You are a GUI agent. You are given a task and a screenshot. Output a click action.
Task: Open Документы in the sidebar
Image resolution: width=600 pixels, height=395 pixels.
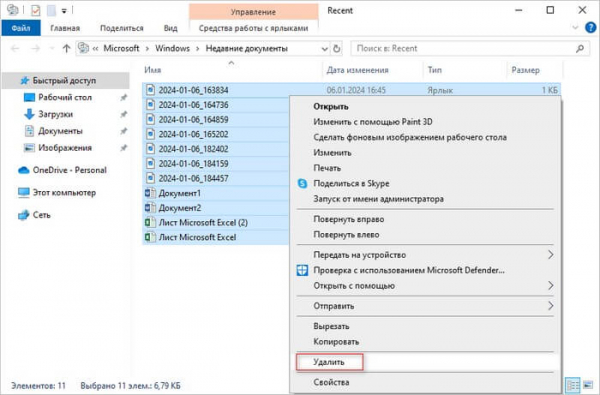tap(60, 131)
